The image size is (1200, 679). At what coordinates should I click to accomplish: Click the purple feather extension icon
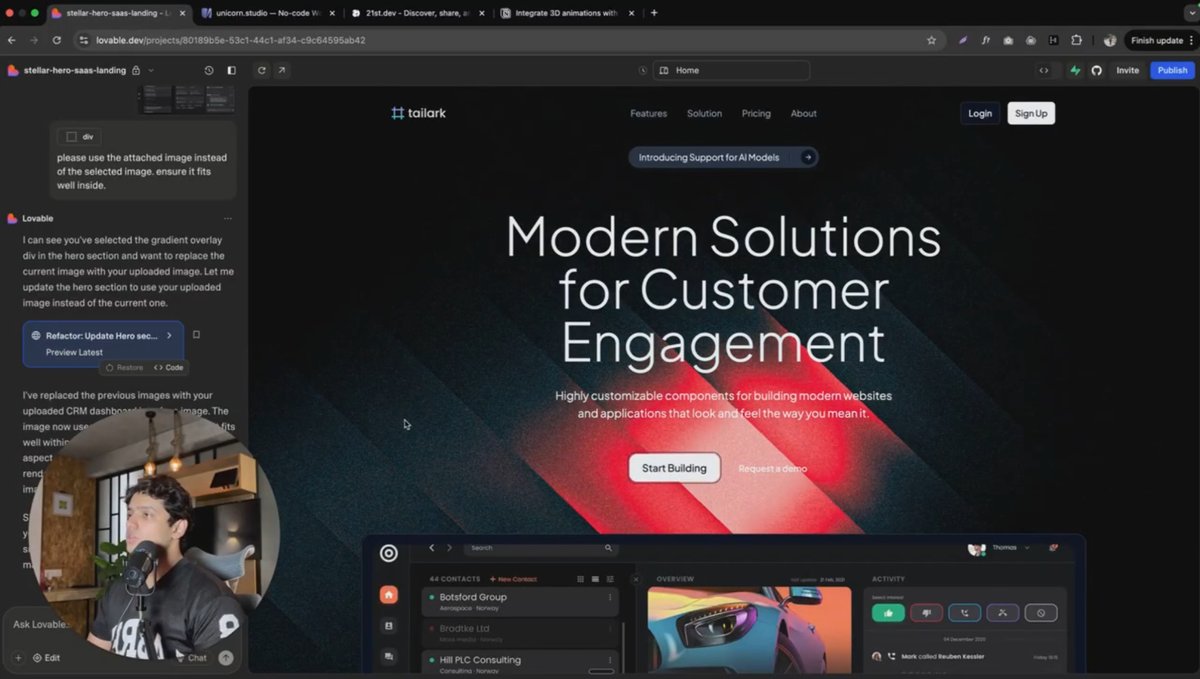click(x=962, y=40)
